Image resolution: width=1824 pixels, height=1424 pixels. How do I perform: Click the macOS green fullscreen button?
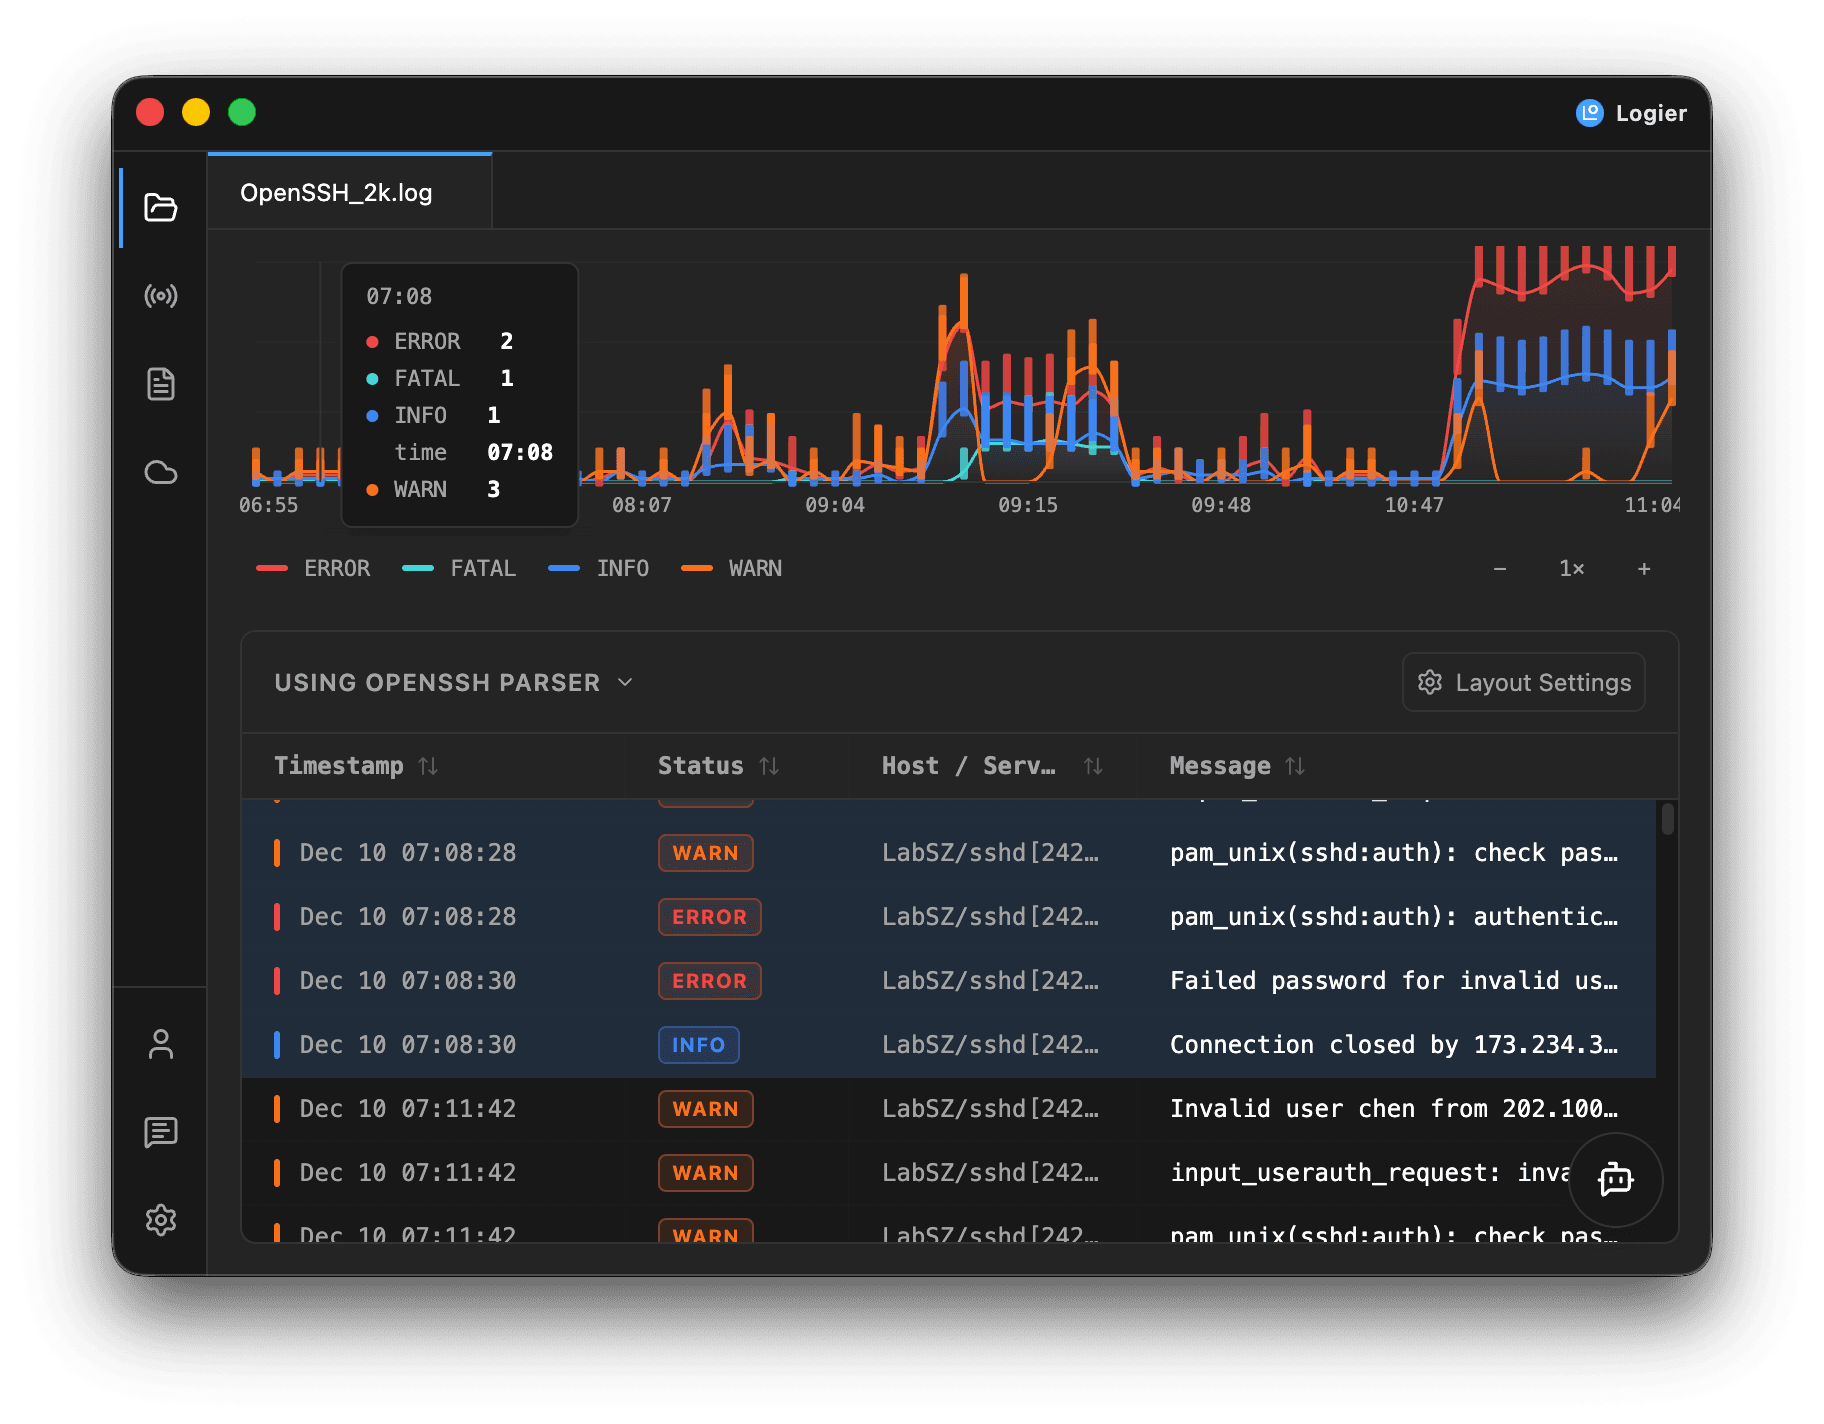point(242,112)
